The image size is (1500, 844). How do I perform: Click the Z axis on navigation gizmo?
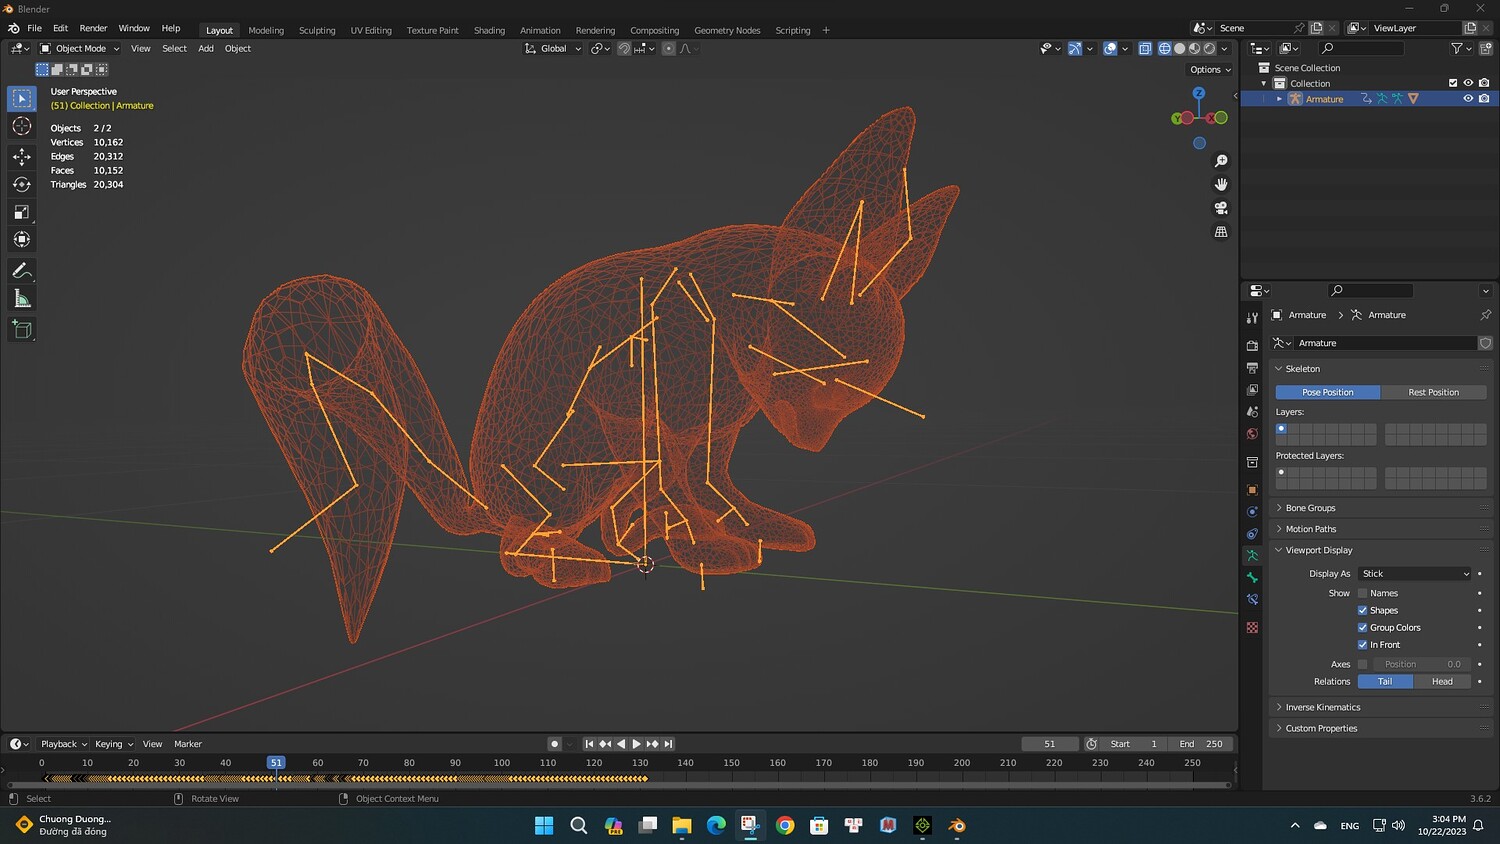(1199, 93)
